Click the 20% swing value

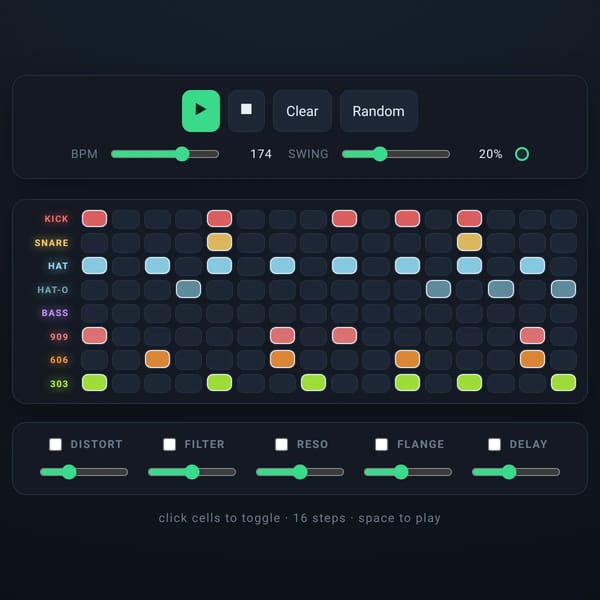[490, 154]
